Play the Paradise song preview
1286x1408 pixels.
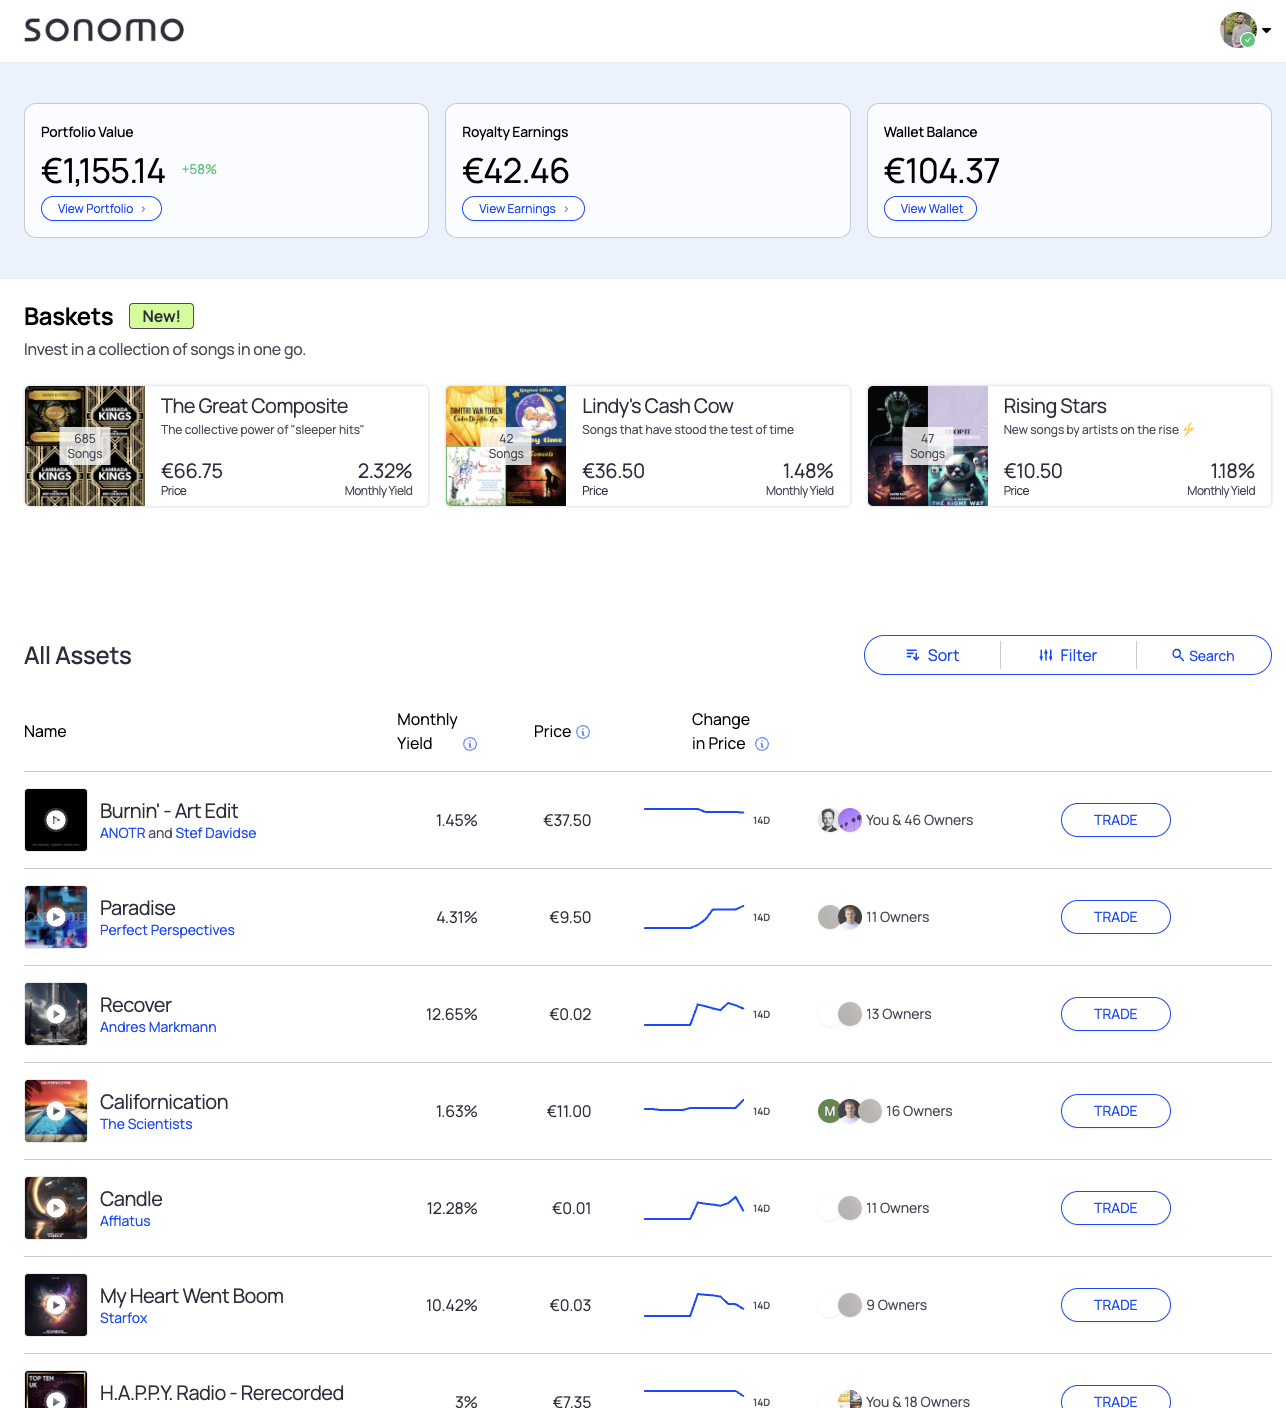(x=56, y=917)
